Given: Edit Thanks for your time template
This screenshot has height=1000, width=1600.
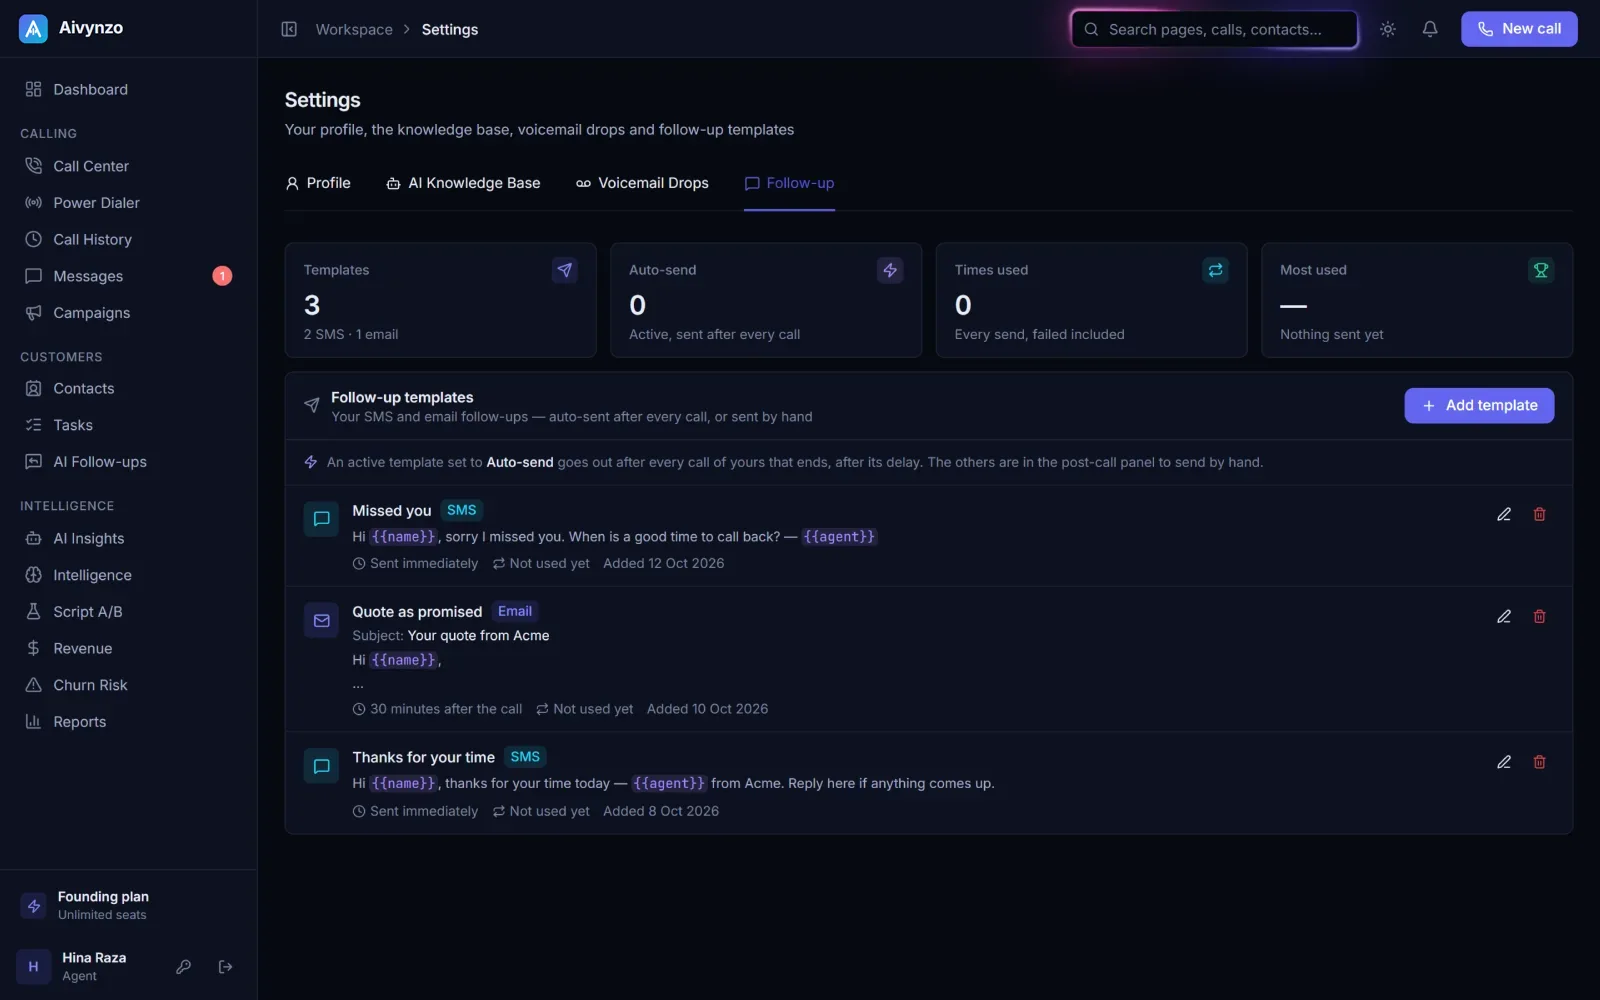Looking at the screenshot, I should pos(1504,762).
